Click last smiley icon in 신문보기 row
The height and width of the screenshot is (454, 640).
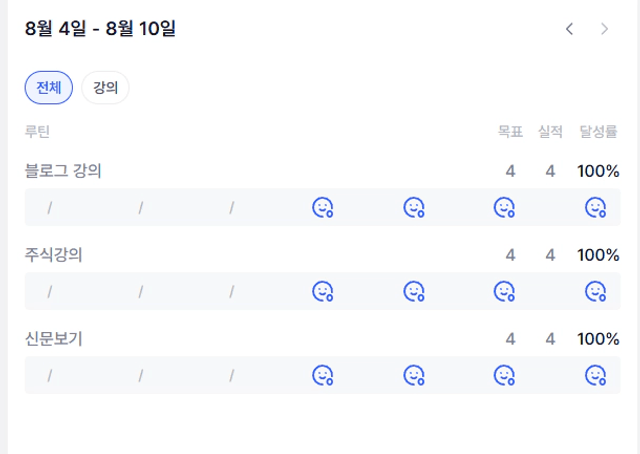tap(595, 375)
